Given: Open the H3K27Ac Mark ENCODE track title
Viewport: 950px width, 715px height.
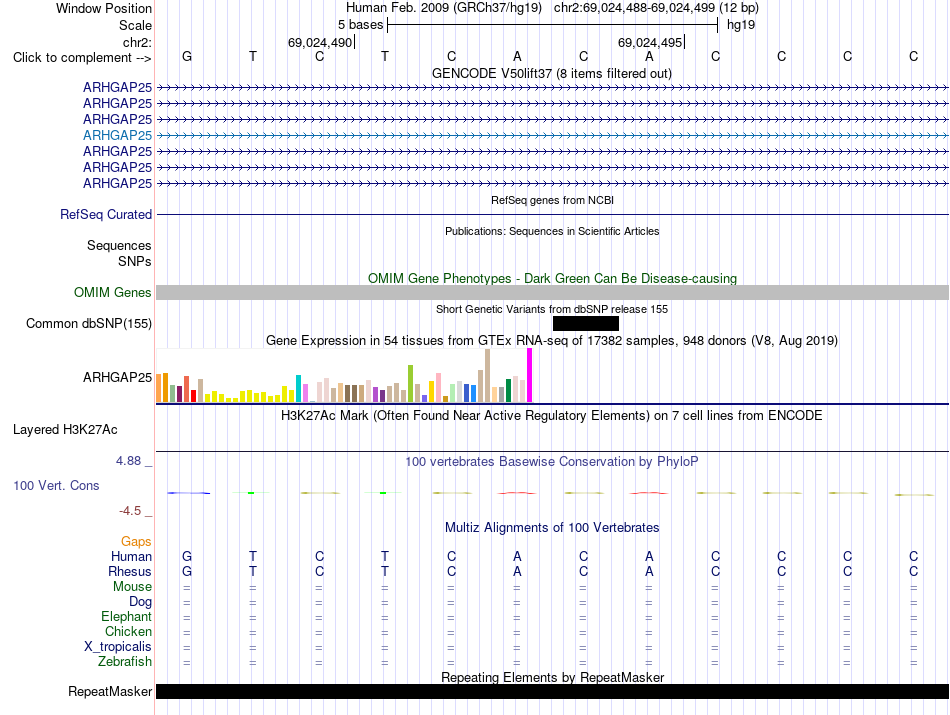Looking at the screenshot, I should (x=552, y=416).
